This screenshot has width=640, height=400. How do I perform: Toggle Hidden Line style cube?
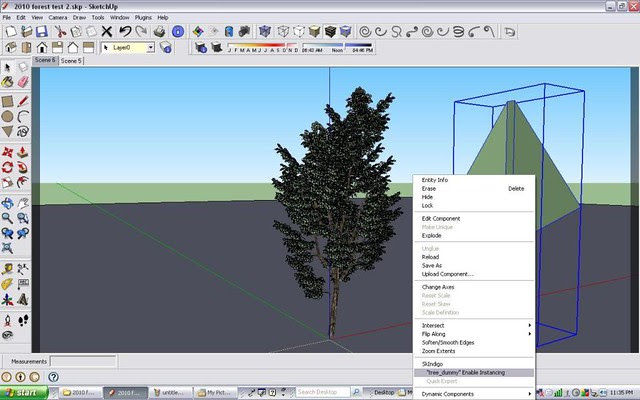pos(299,31)
